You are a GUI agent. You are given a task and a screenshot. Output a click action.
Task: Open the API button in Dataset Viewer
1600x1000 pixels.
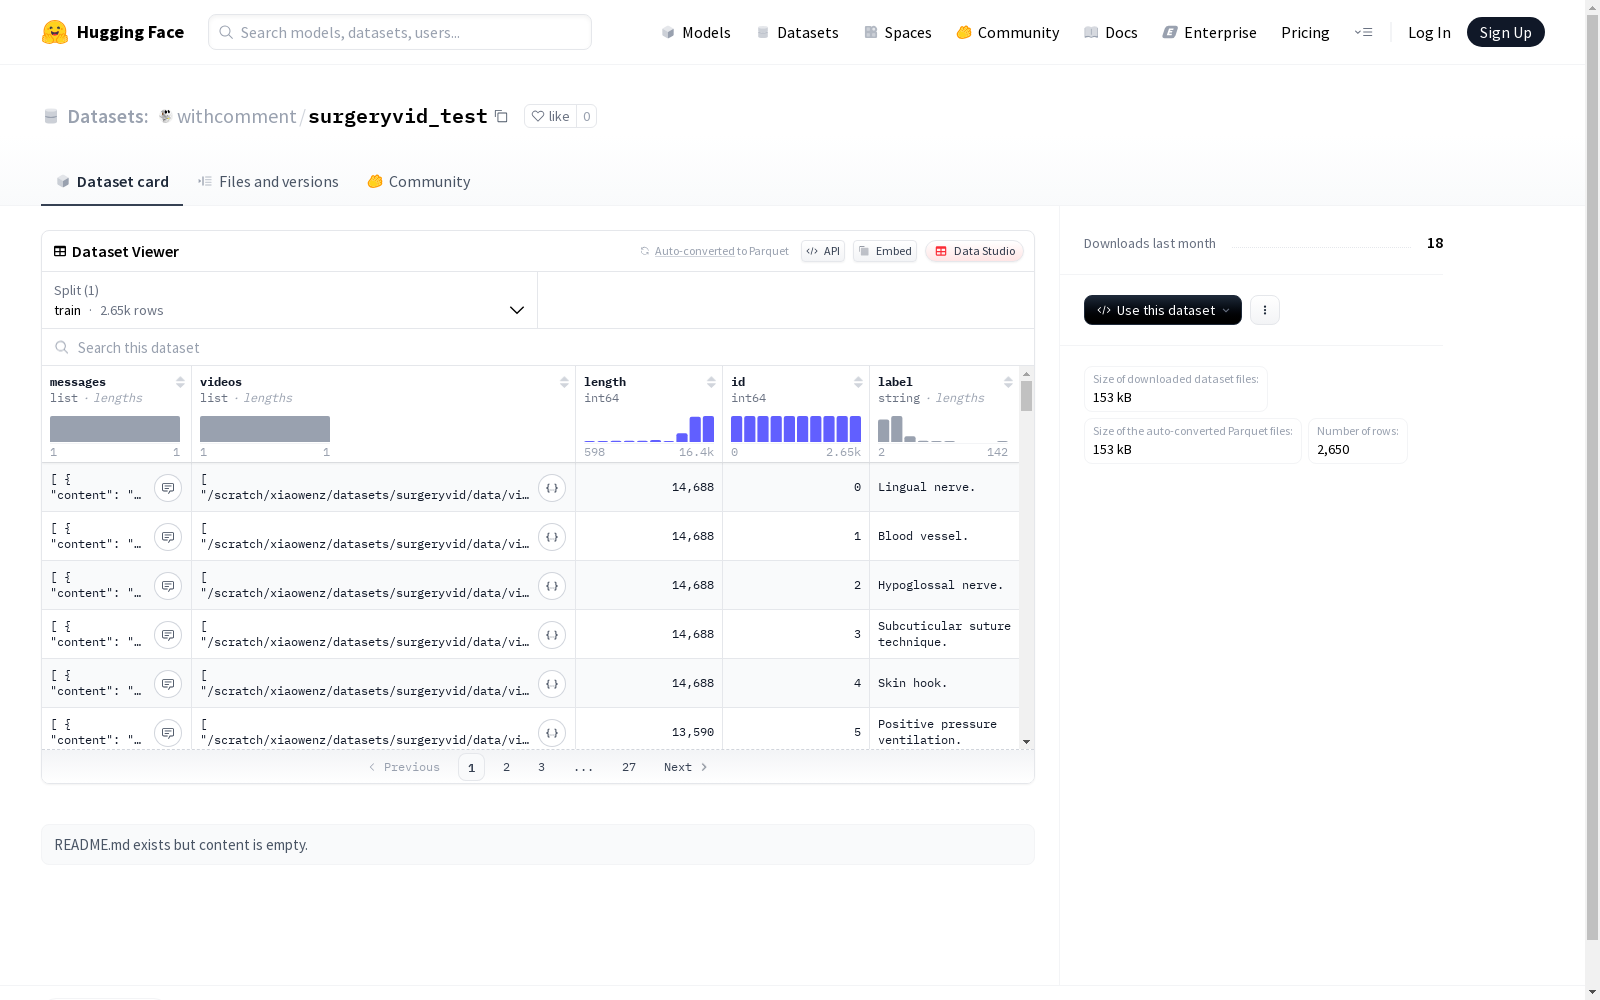tap(823, 251)
